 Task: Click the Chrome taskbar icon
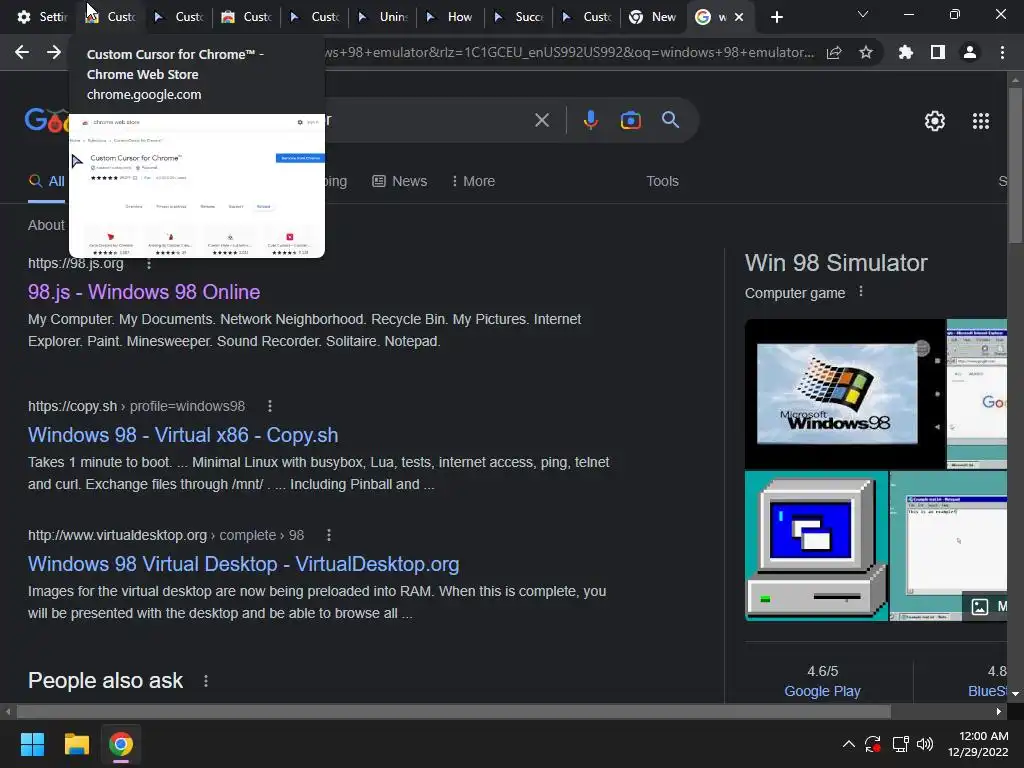(121, 744)
